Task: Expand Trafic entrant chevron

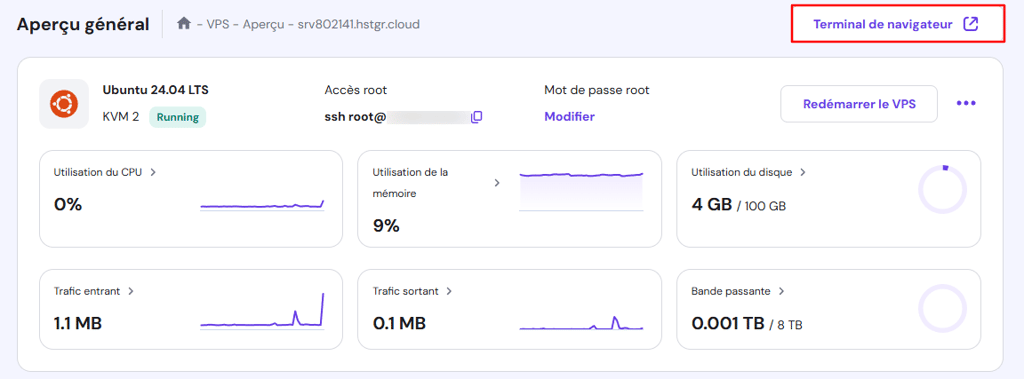Action: pos(131,291)
